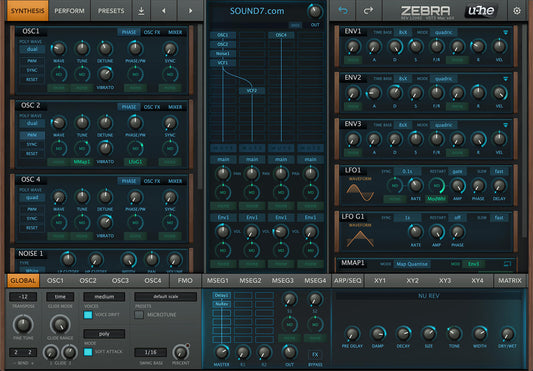Toggle OSC1 Sync button
The image size is (533, 371).
[32, 70]
